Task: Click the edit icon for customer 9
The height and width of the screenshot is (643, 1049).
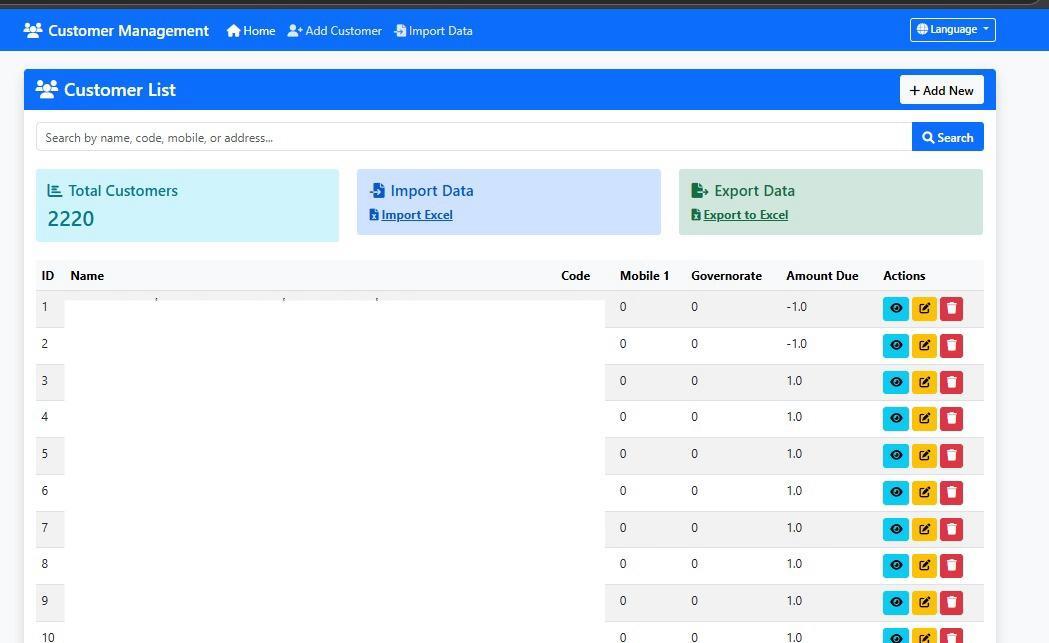Action: (x=924, y=602)
